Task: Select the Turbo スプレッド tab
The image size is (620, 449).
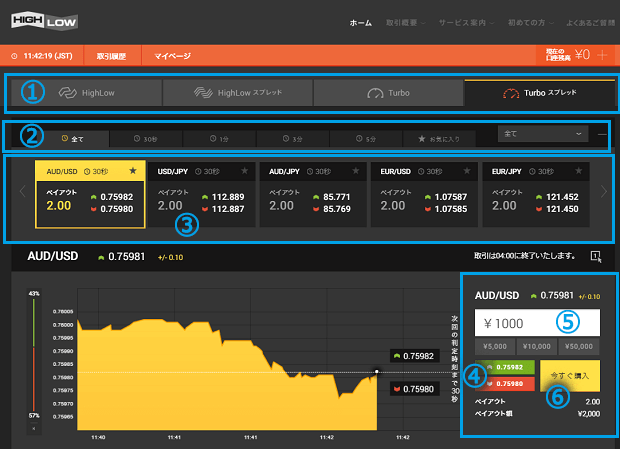Action: (x=540, y=93)
